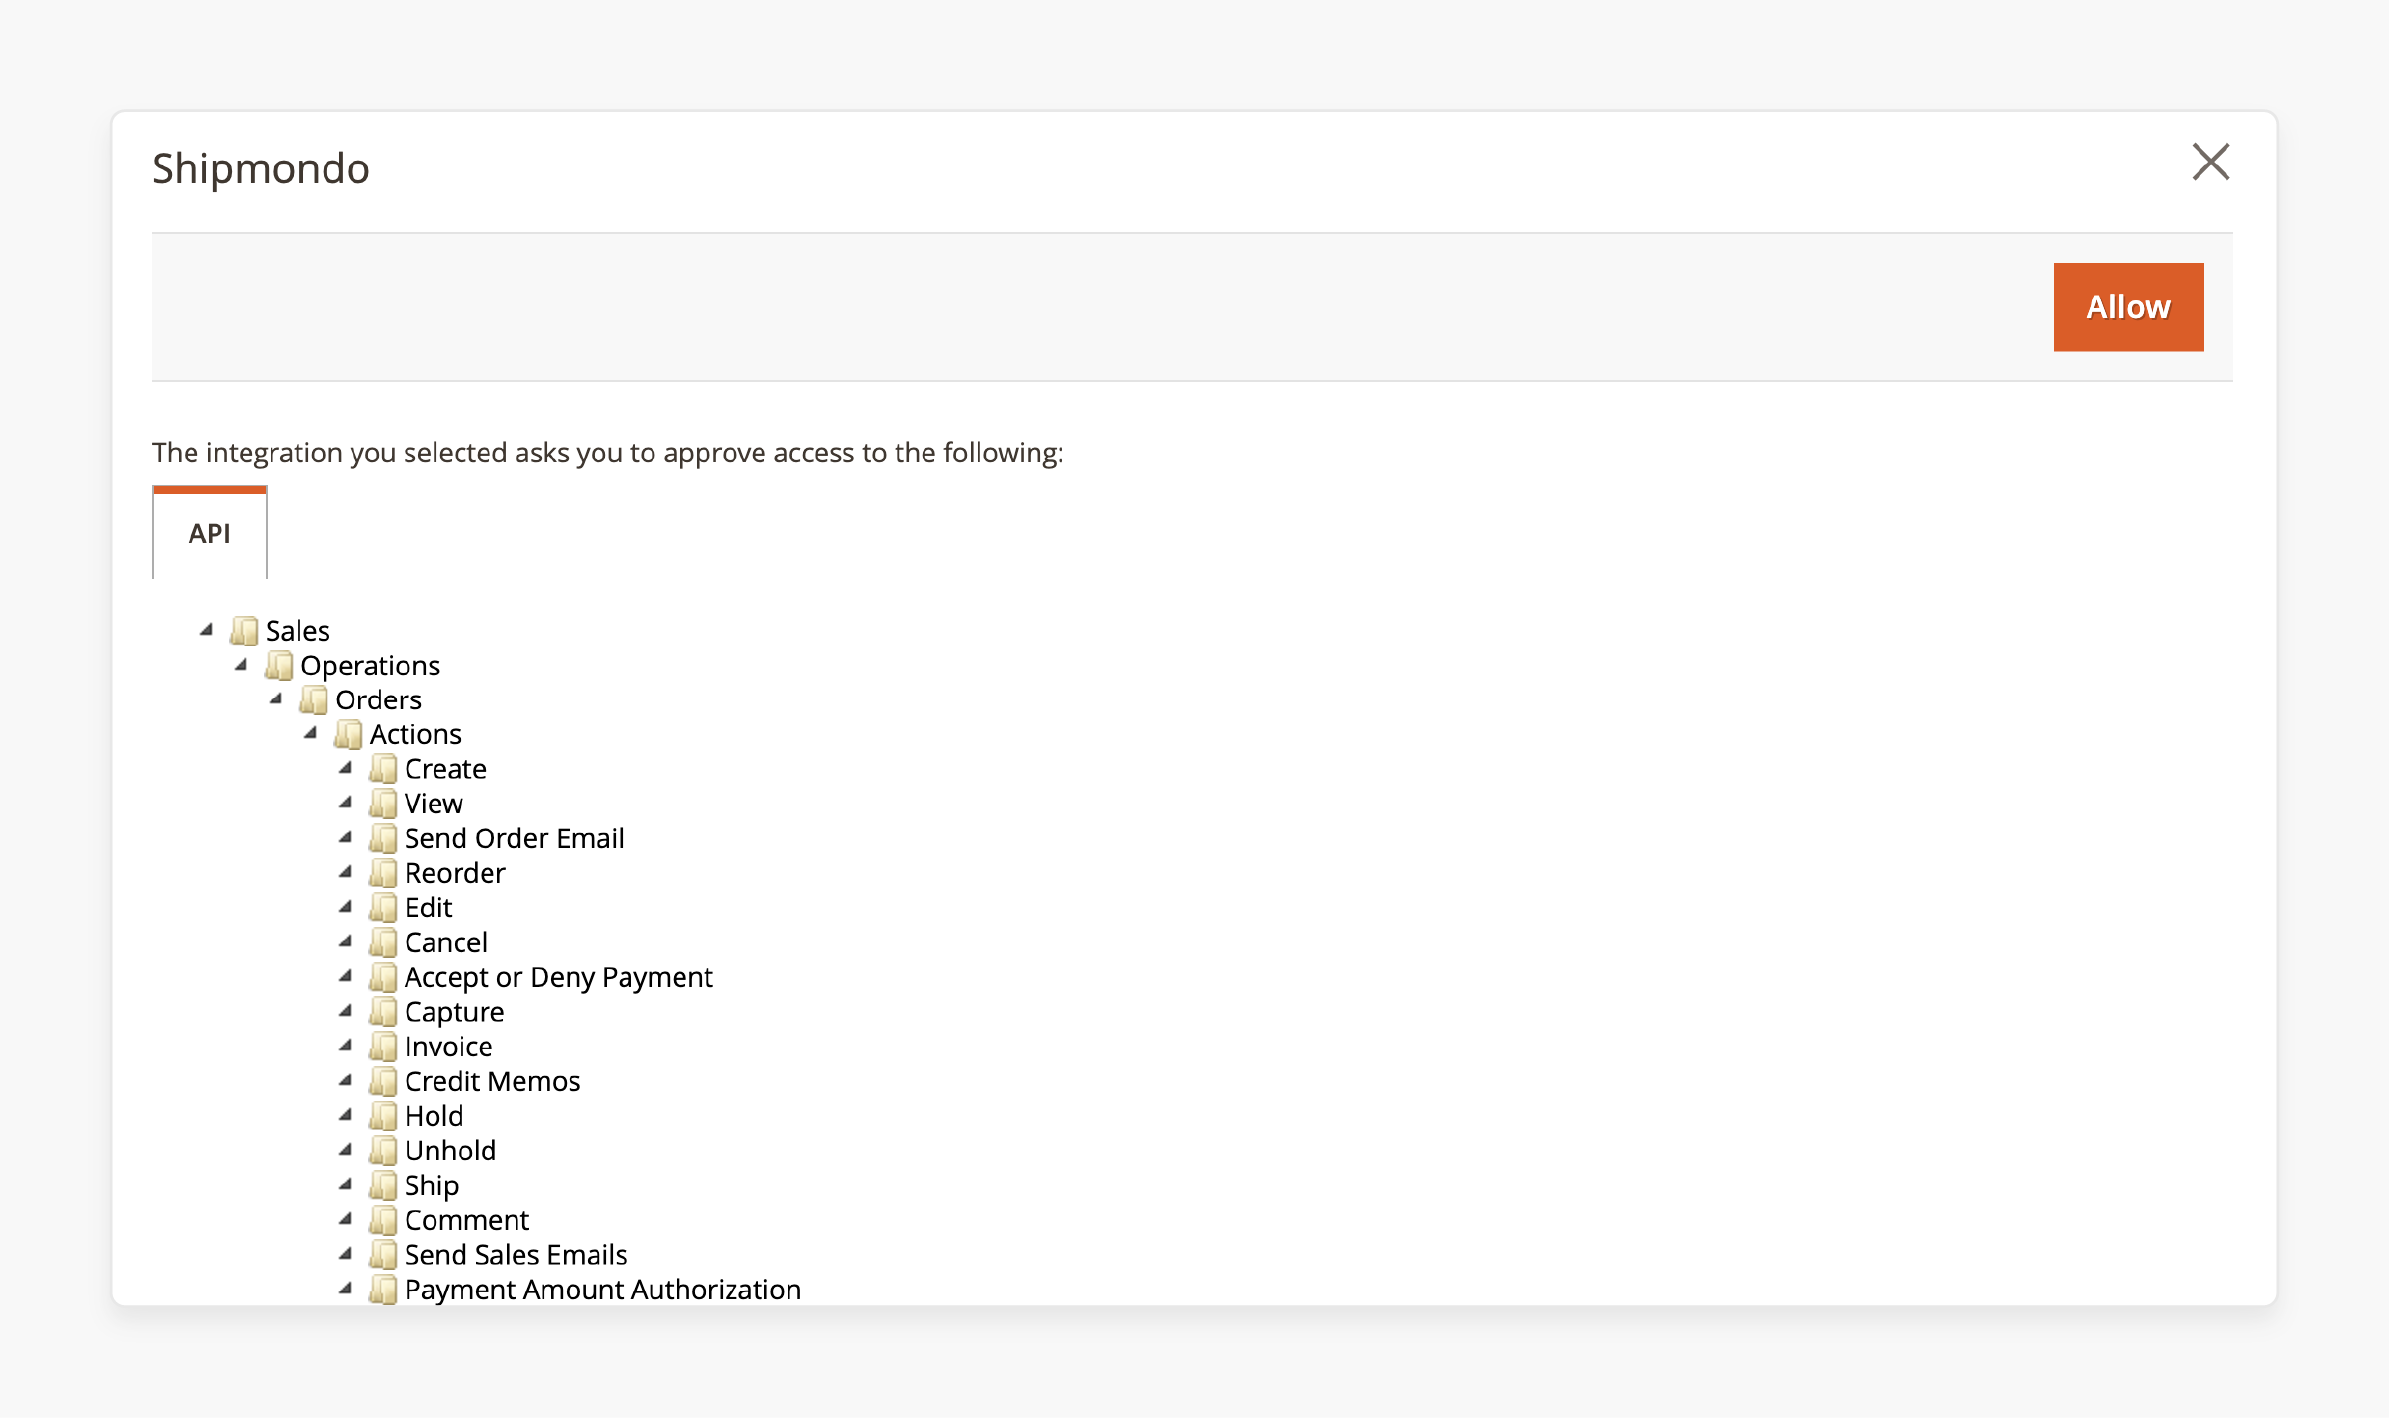Select the Cancel permission label
This screenshot has width=2389, height=1418.
pyautogui.click(x=447, y=943)
